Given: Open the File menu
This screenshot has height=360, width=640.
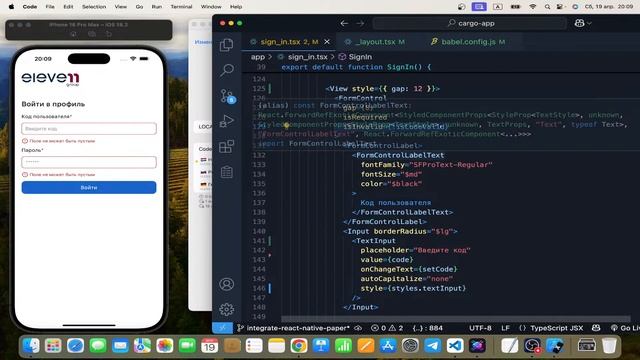Looking at the screenshot, I should (50, 7).
